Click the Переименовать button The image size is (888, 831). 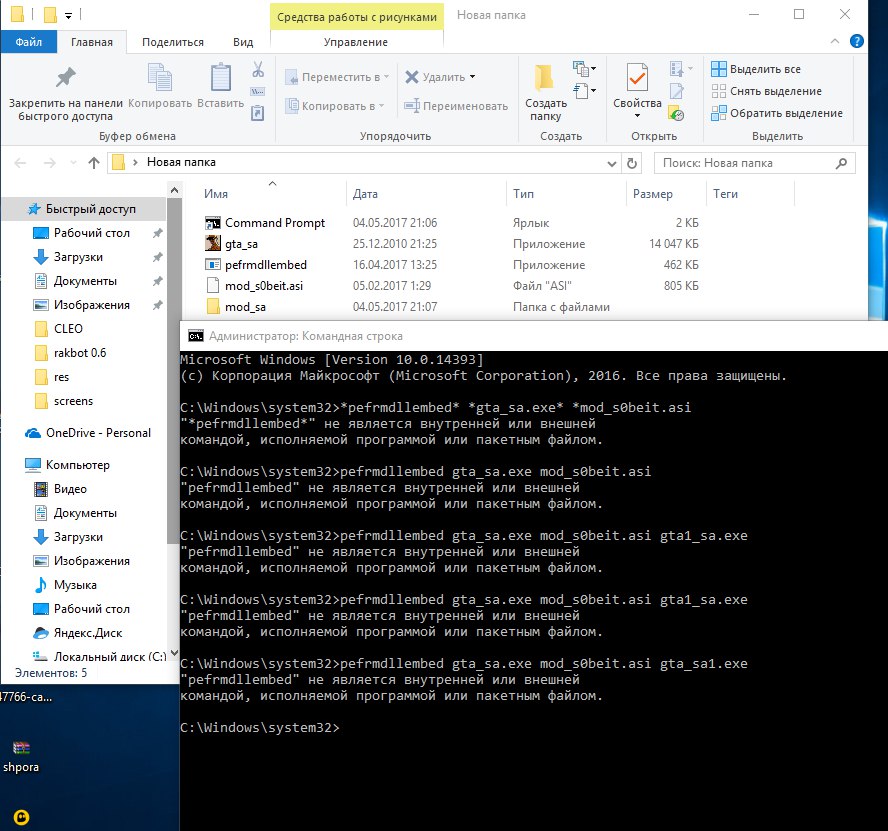(456, 106)
